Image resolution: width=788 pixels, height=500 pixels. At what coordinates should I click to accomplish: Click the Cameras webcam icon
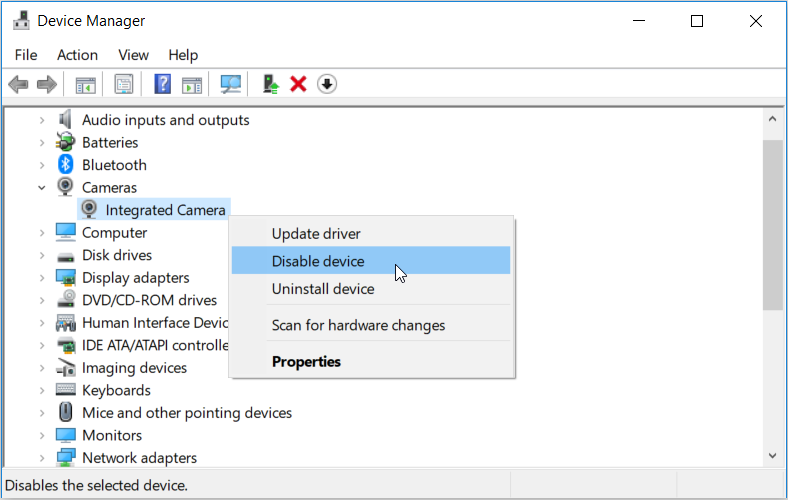pos(65,187)
